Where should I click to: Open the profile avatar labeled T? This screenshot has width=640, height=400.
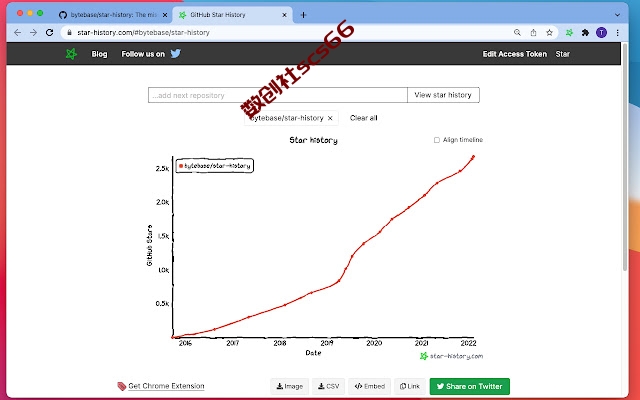pos(601,33)
